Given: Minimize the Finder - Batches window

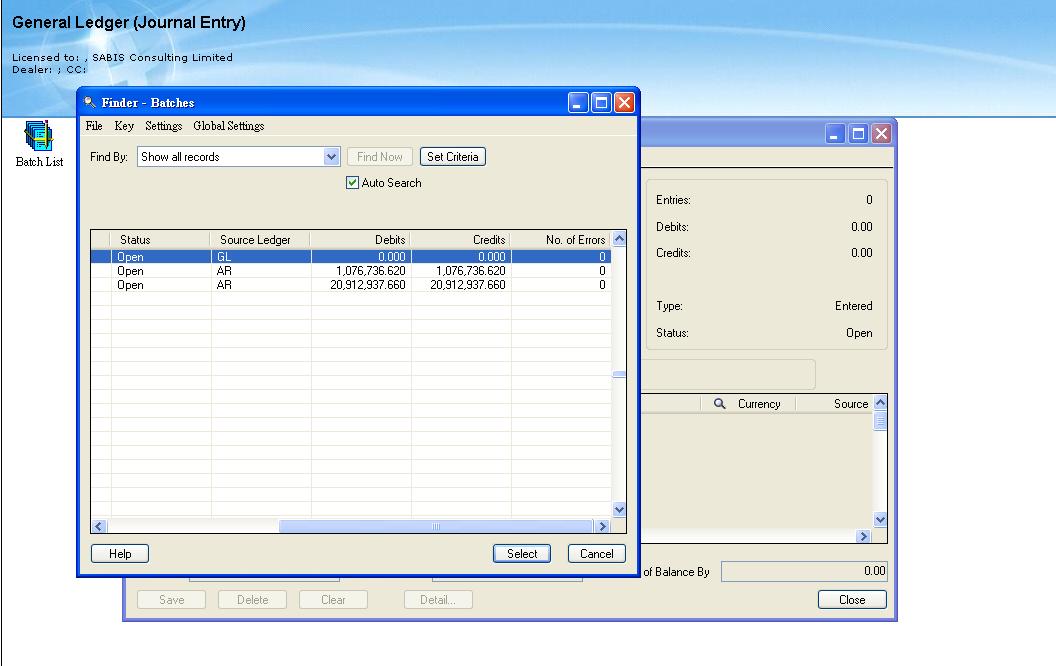Looking at the screenshot, I should pos(579,102).
